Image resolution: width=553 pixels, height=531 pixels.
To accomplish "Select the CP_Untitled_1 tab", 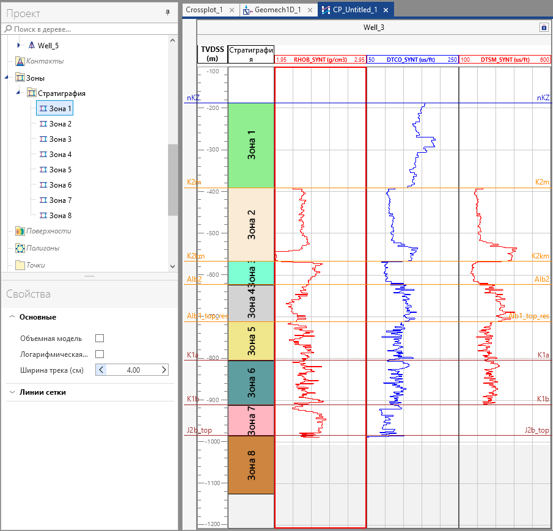I will pos(355,10).
